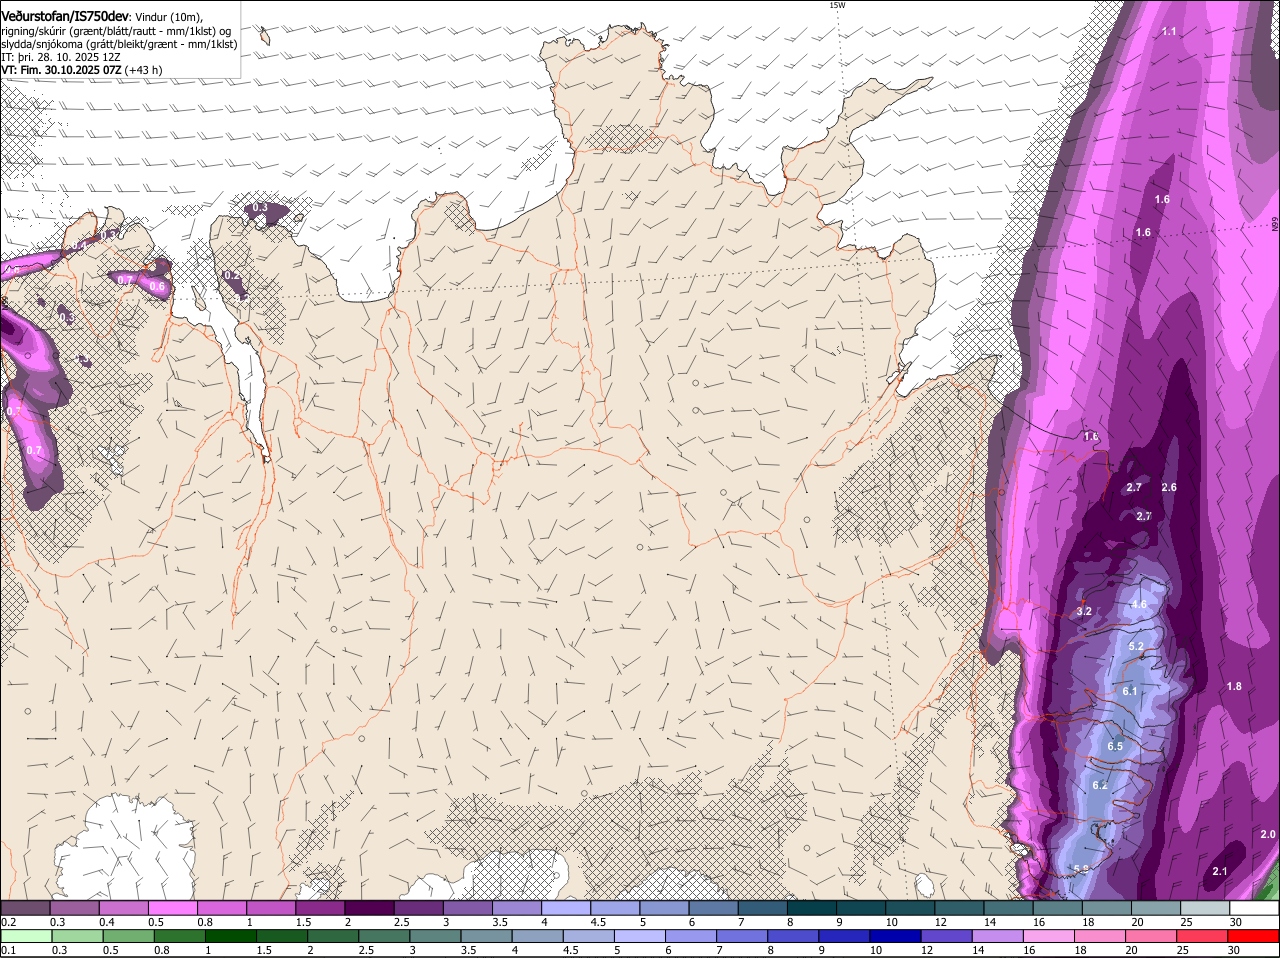Viewport: 1280px width, 958px height.
Task: Click the 30 label in the top legend row
Action: [1236, 921]
